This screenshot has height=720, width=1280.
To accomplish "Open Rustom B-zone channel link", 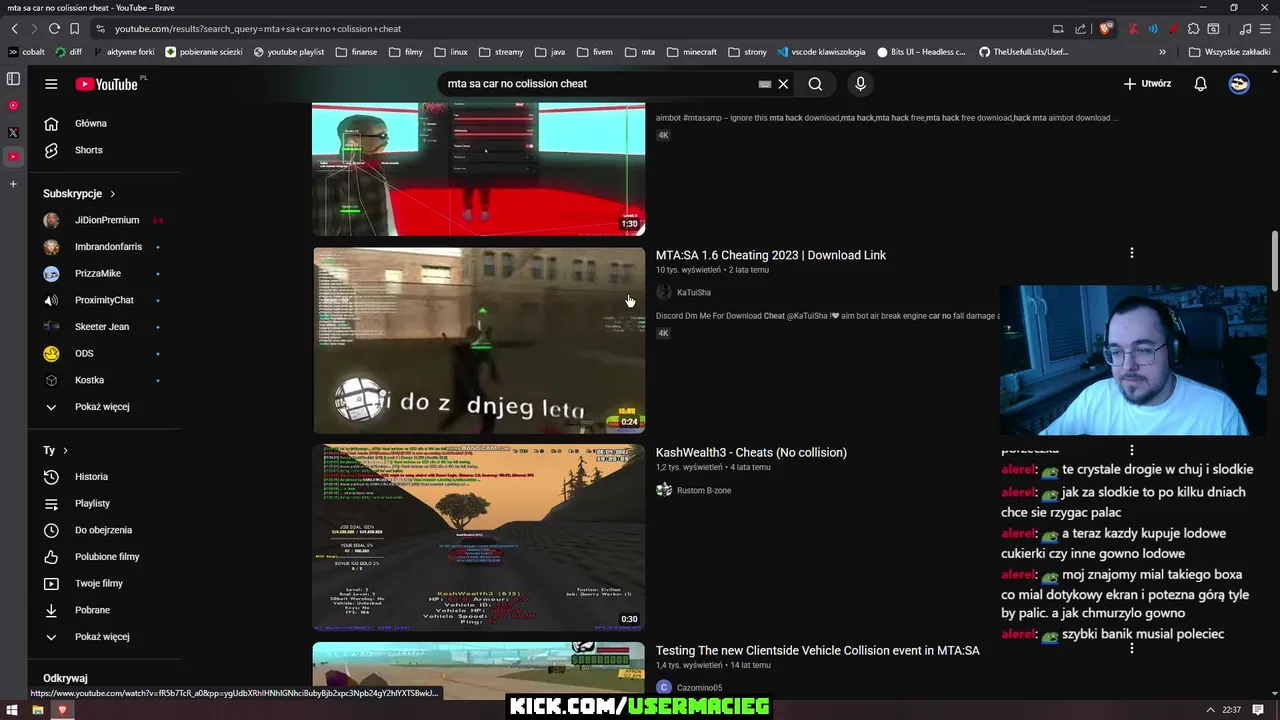I will [704, 490].
